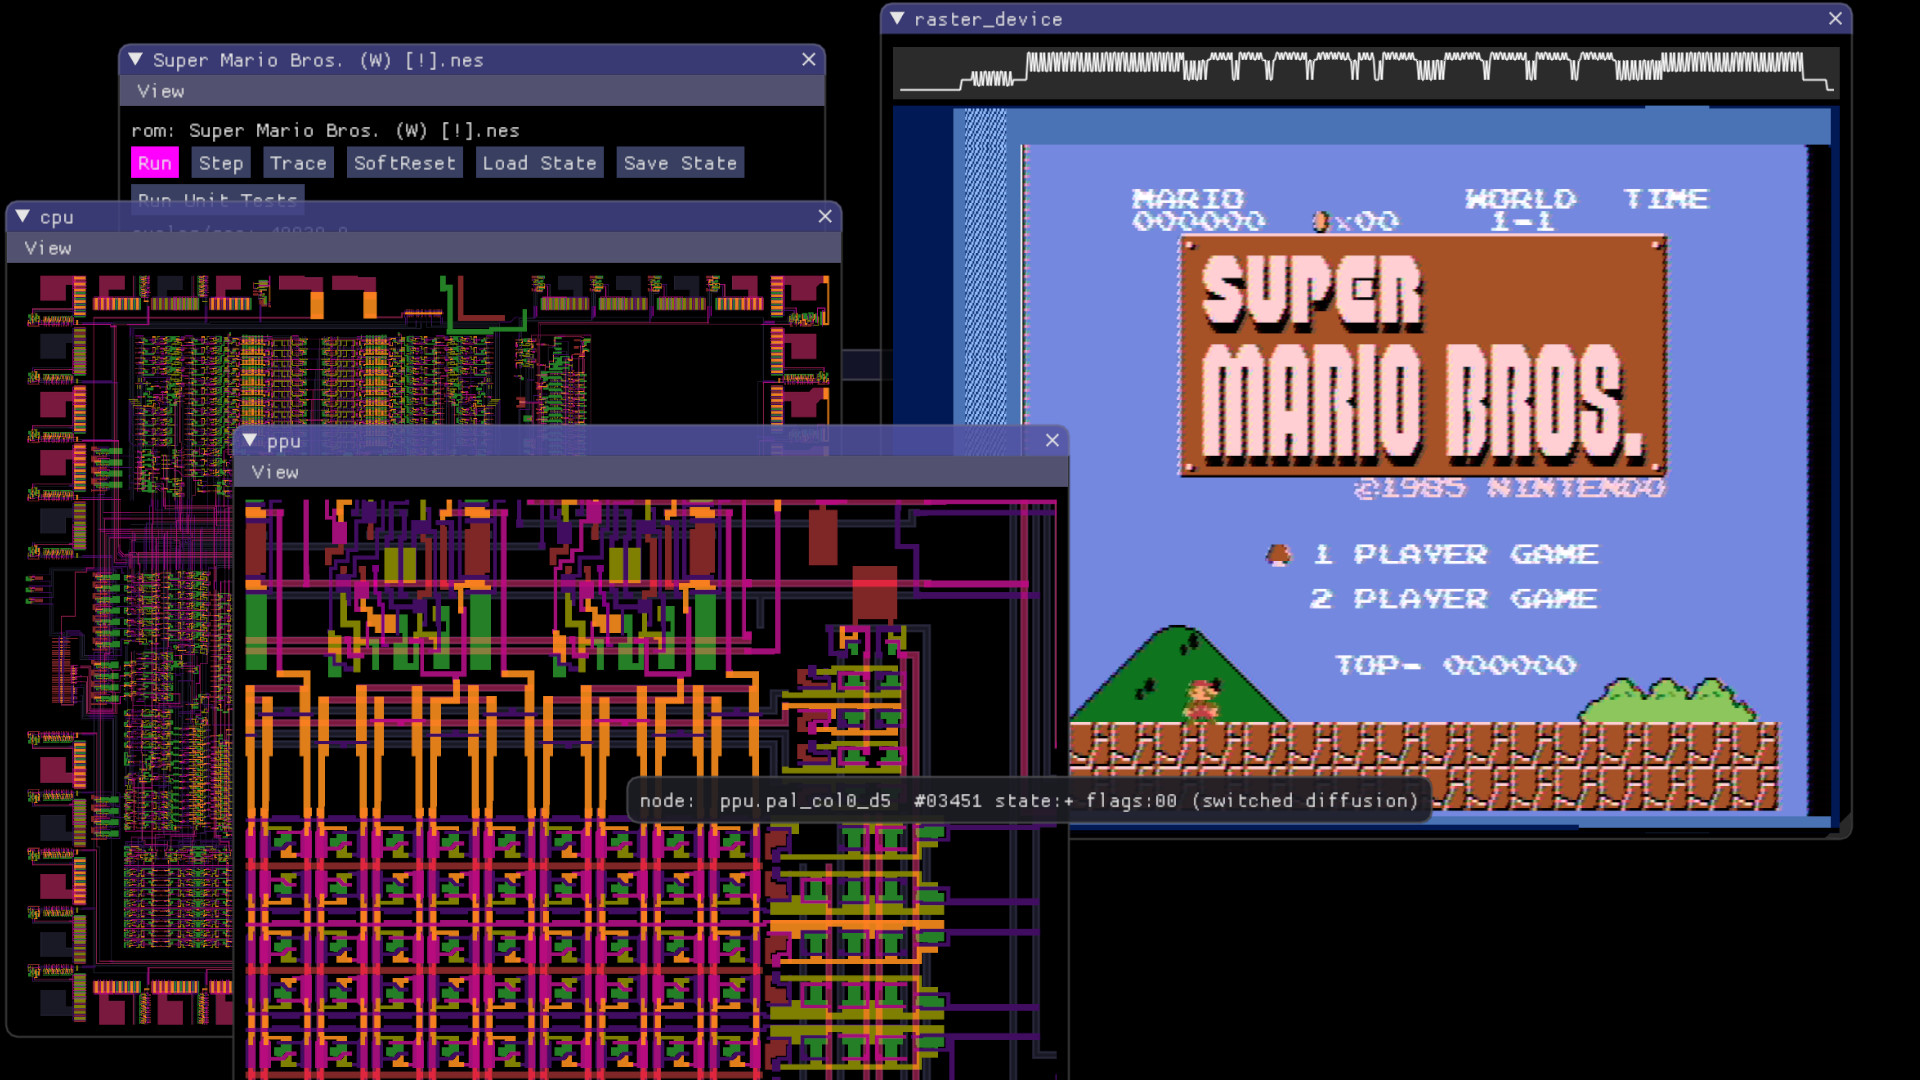Open View menu in the cpu window

pyautogui.click(x=48, y=248)
